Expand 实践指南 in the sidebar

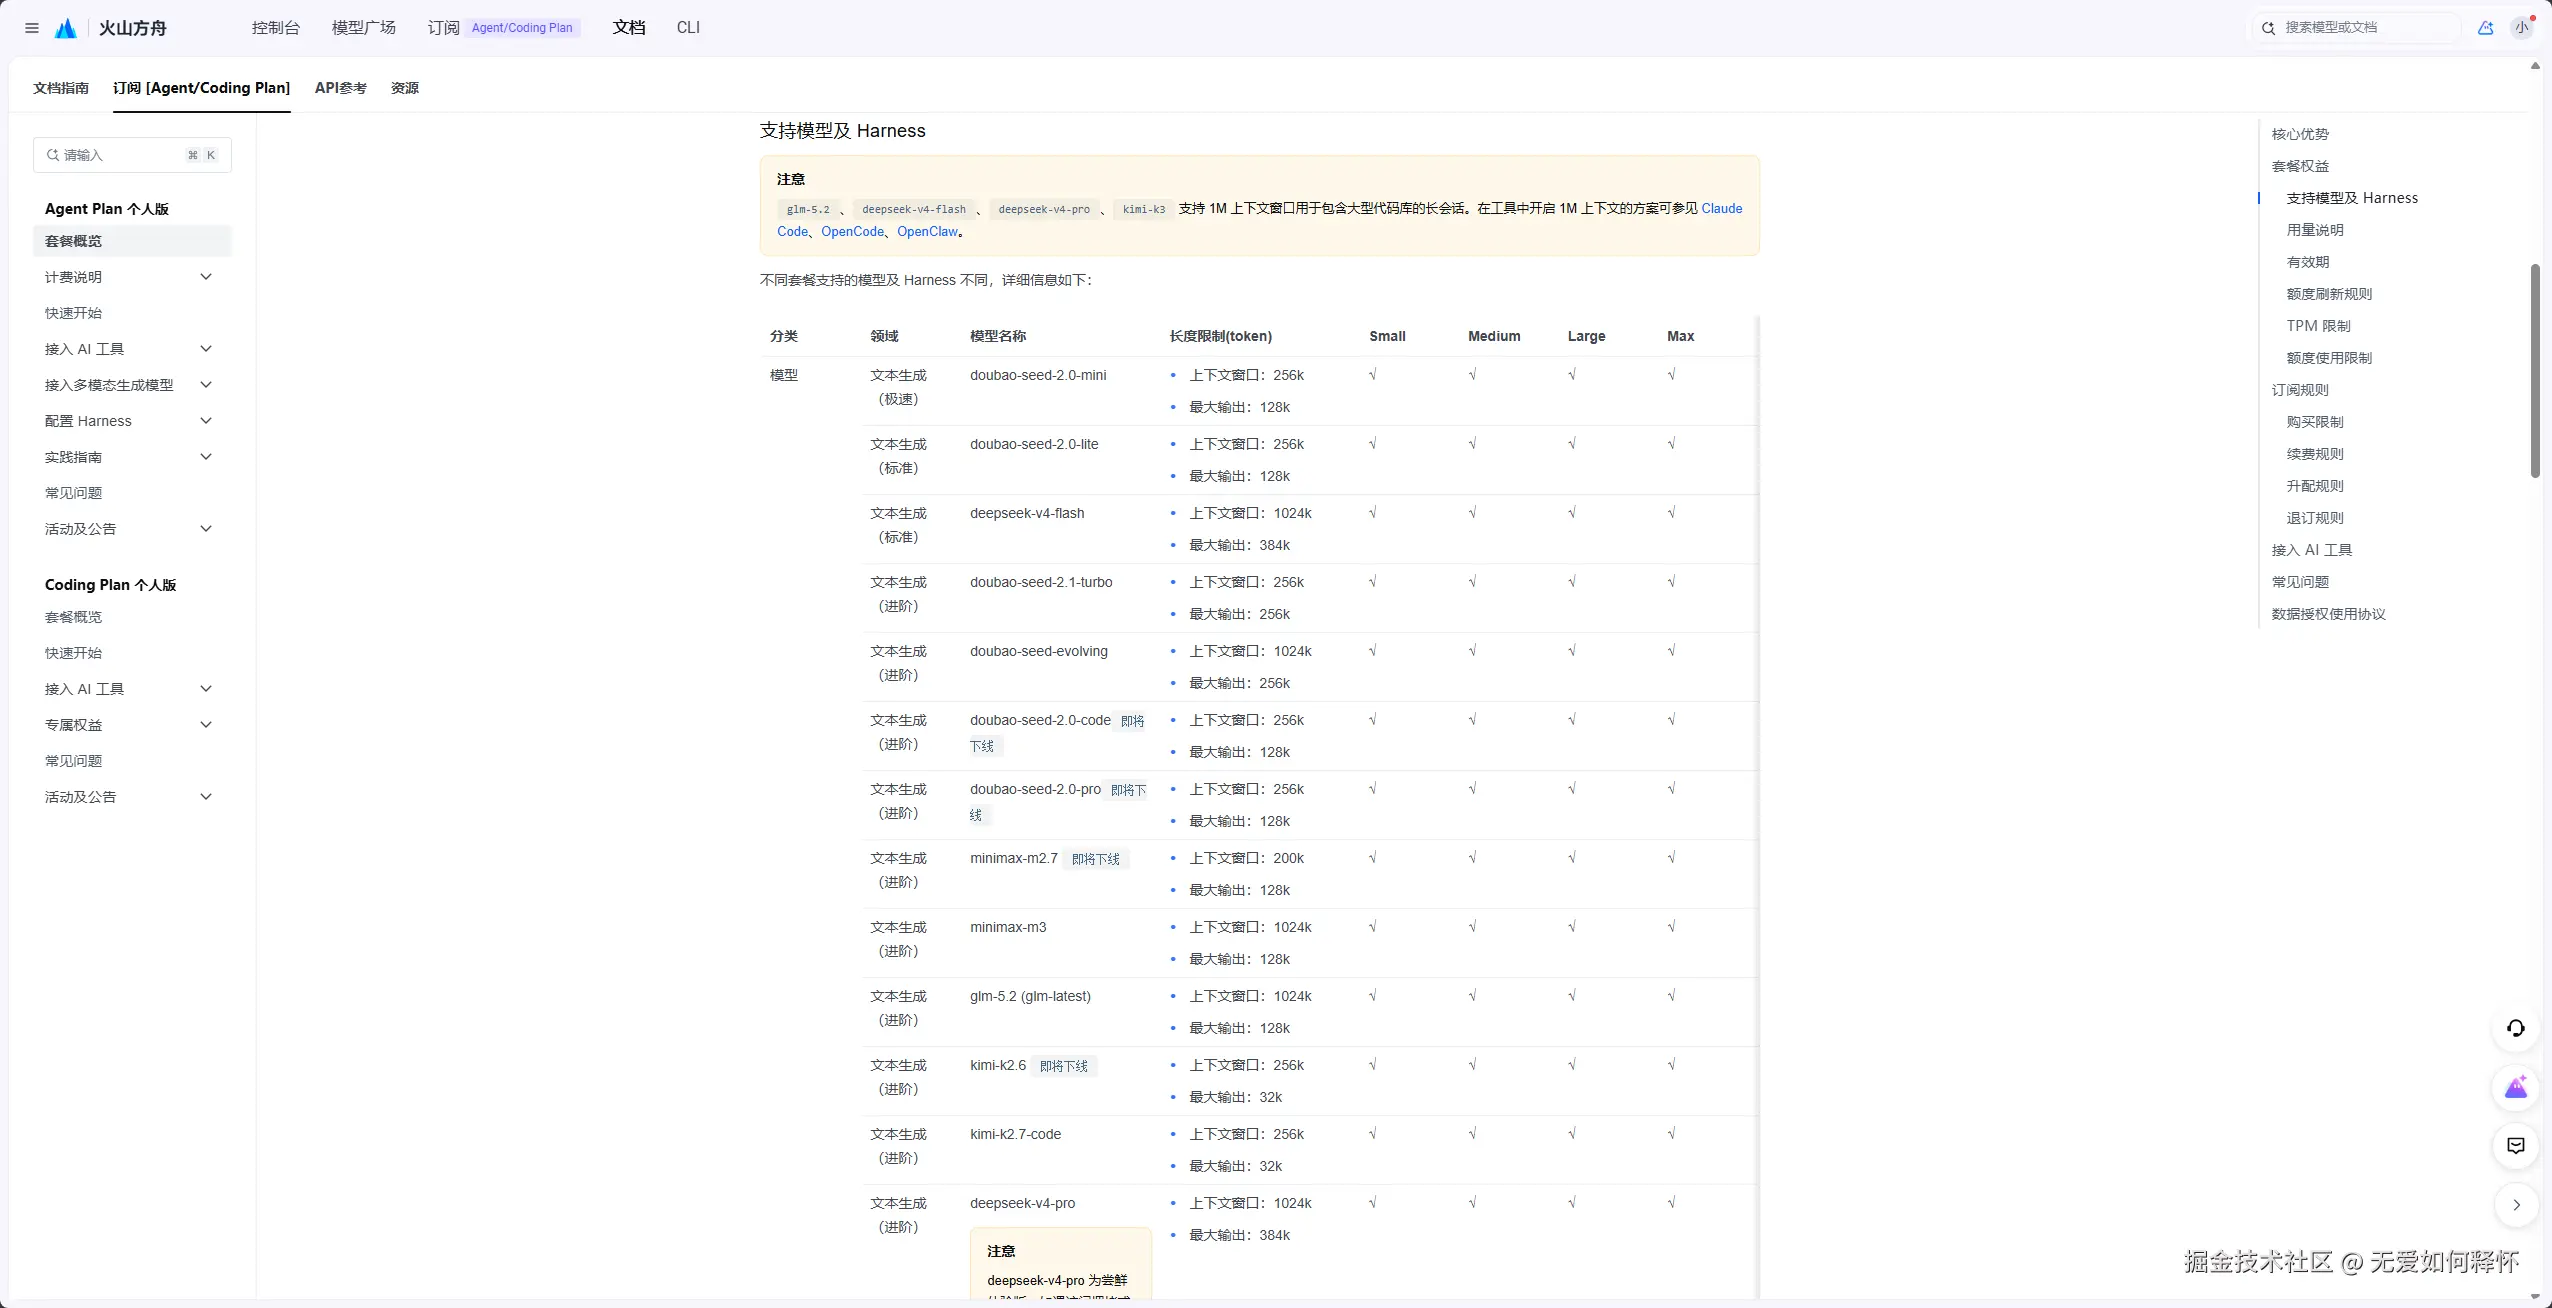point(206,457)
